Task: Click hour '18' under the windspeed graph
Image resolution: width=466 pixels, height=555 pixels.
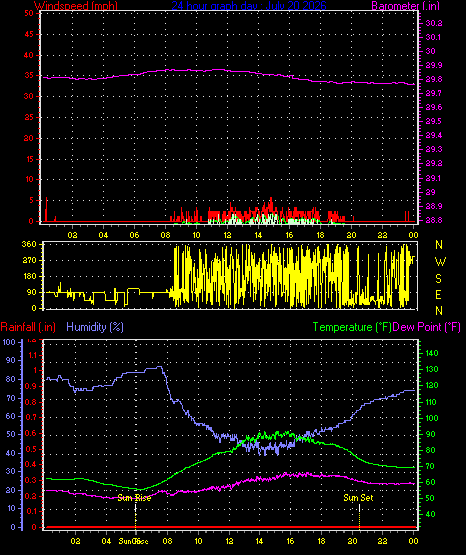Action: point(320,235)
